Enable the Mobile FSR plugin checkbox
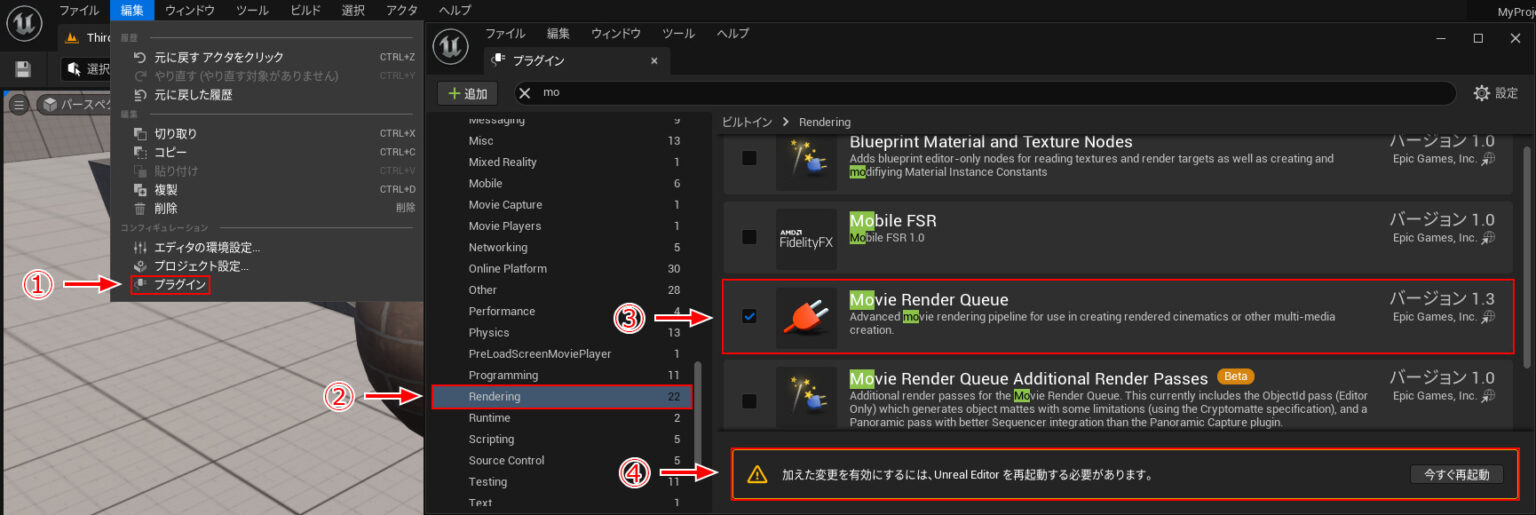The height and width of the screenshot is (515, 1536). pyautogui.click(x=749, y=237)
